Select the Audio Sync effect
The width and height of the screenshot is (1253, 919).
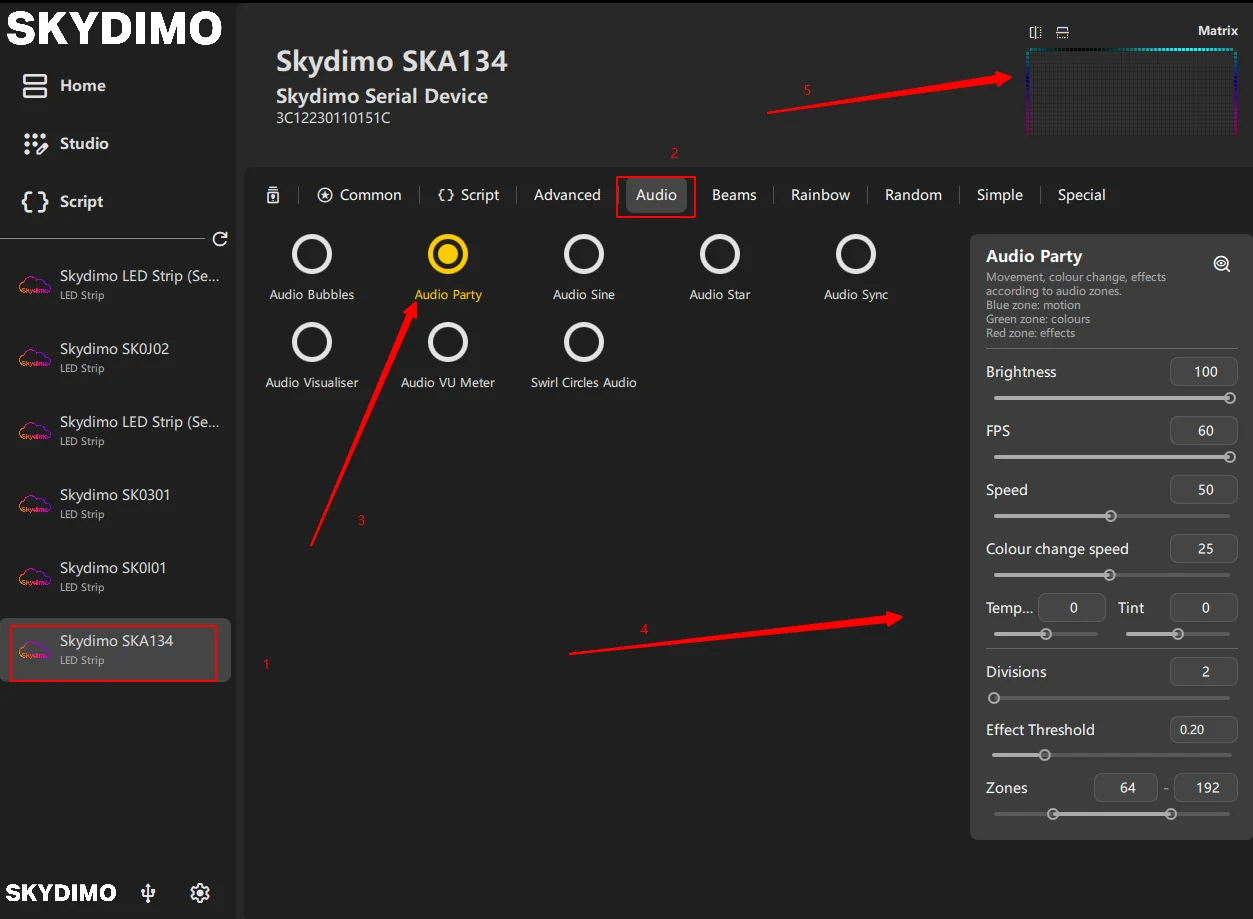click(856, 255)
